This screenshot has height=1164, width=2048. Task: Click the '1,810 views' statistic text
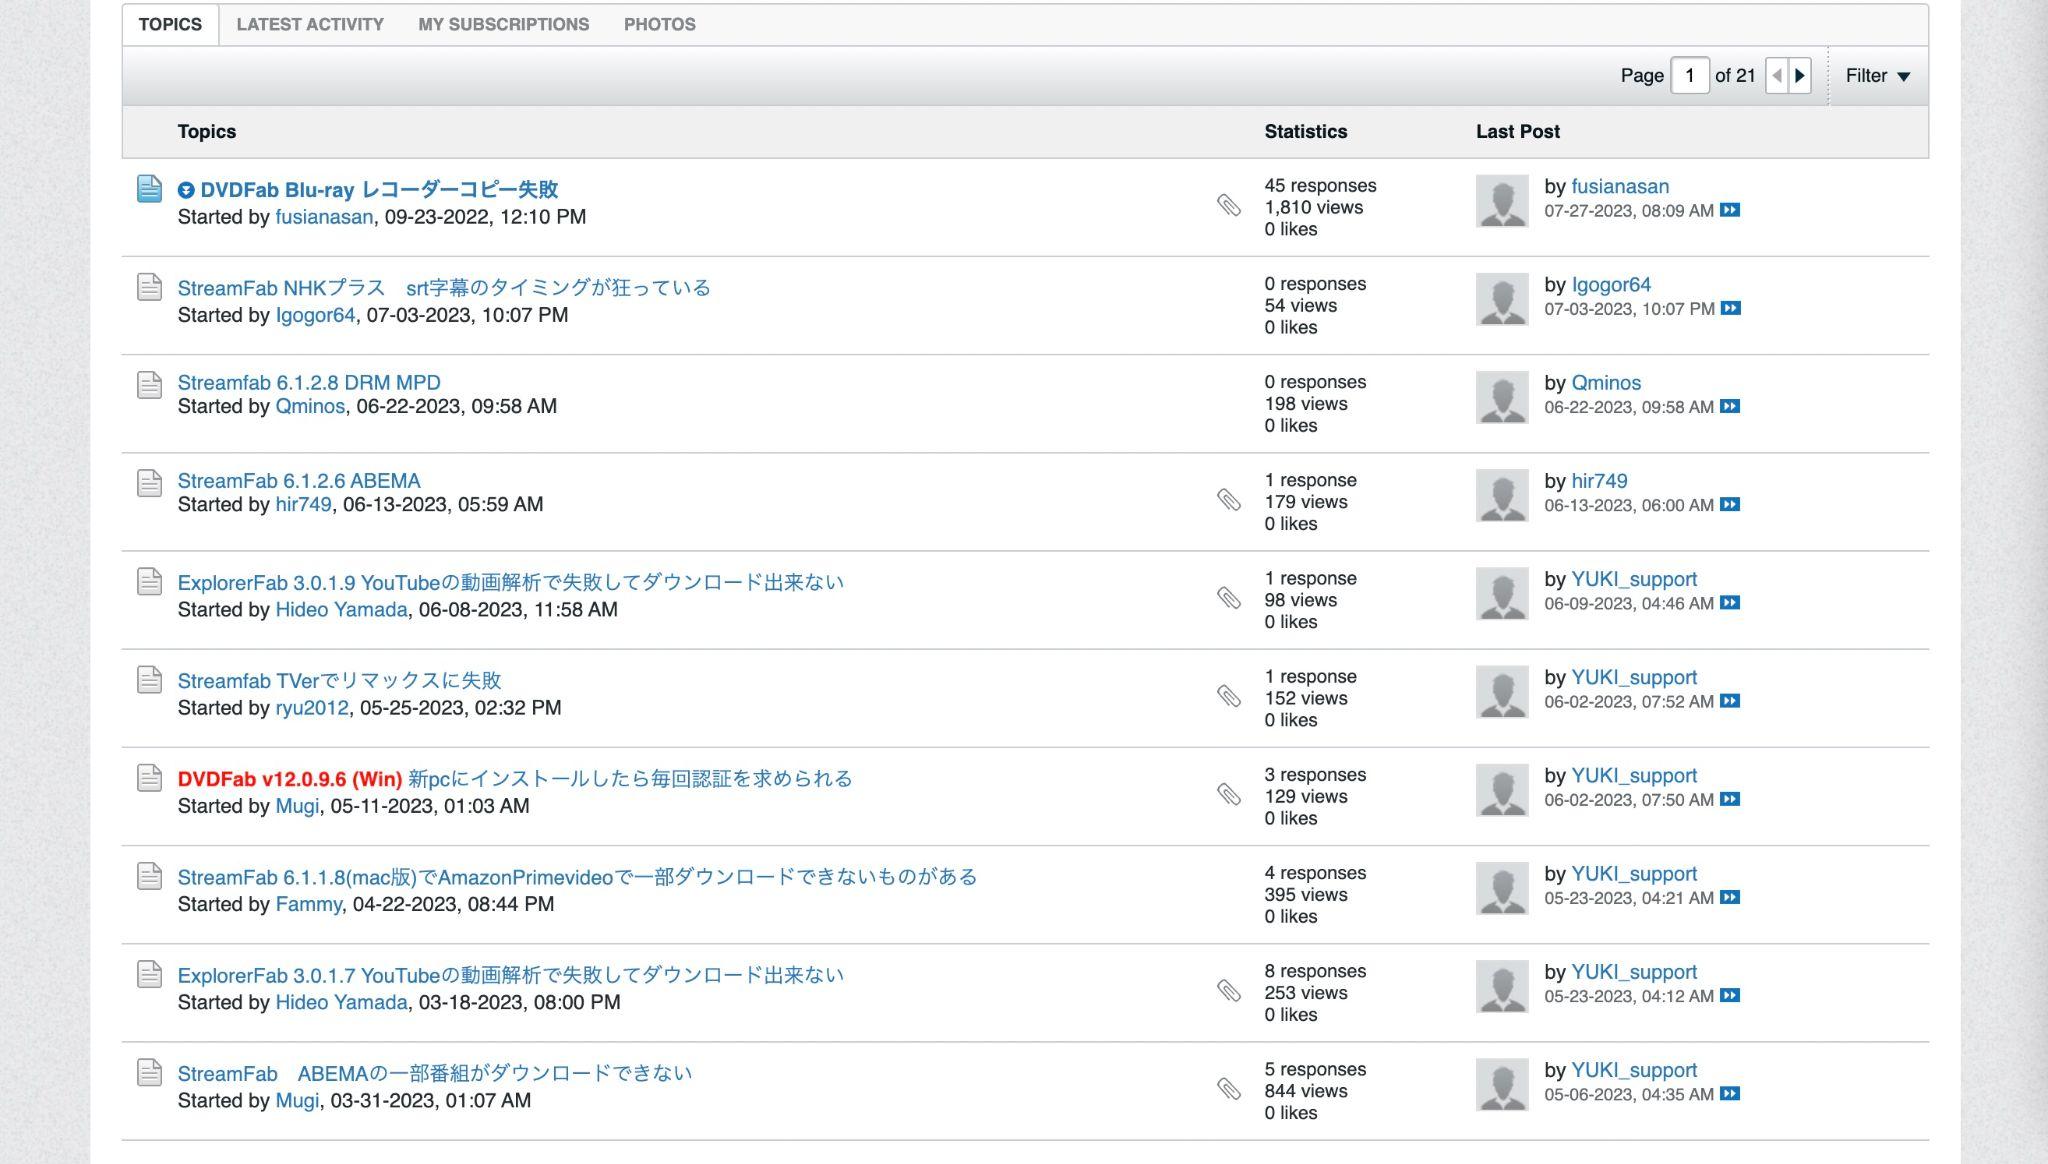pos(1313,207)
